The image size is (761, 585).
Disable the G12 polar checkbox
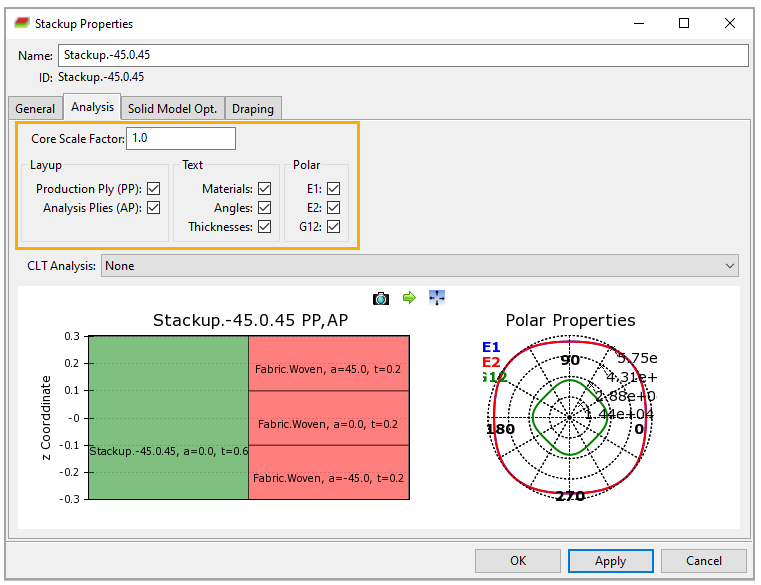[333, 227]
